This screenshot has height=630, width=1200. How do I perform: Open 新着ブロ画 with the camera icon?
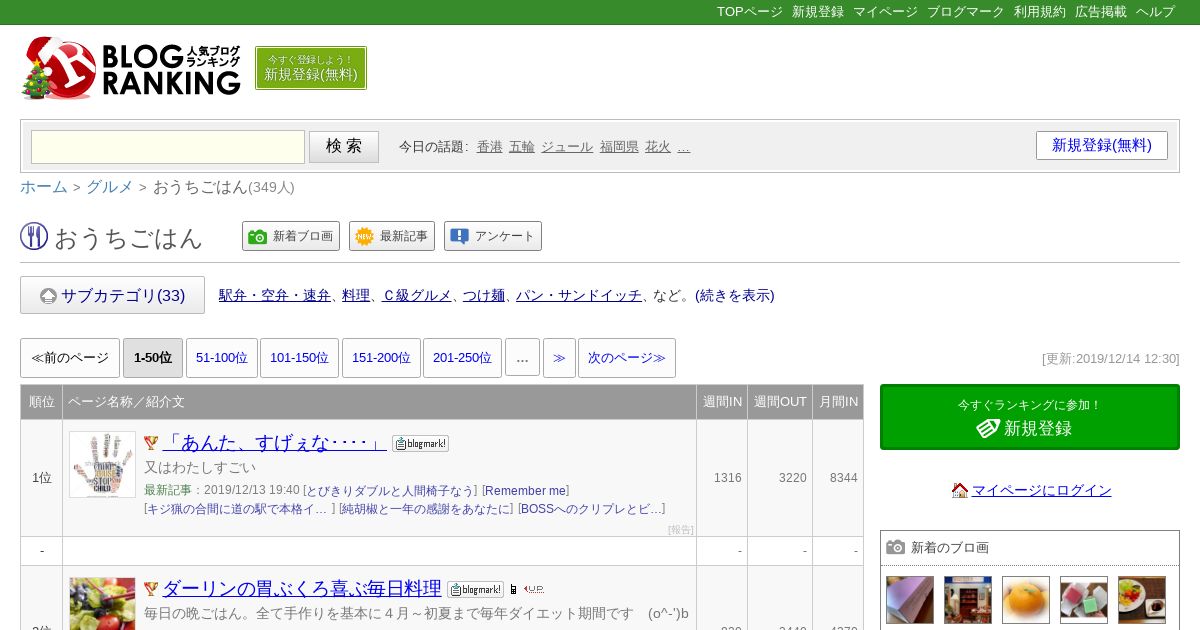coord(291,236)
